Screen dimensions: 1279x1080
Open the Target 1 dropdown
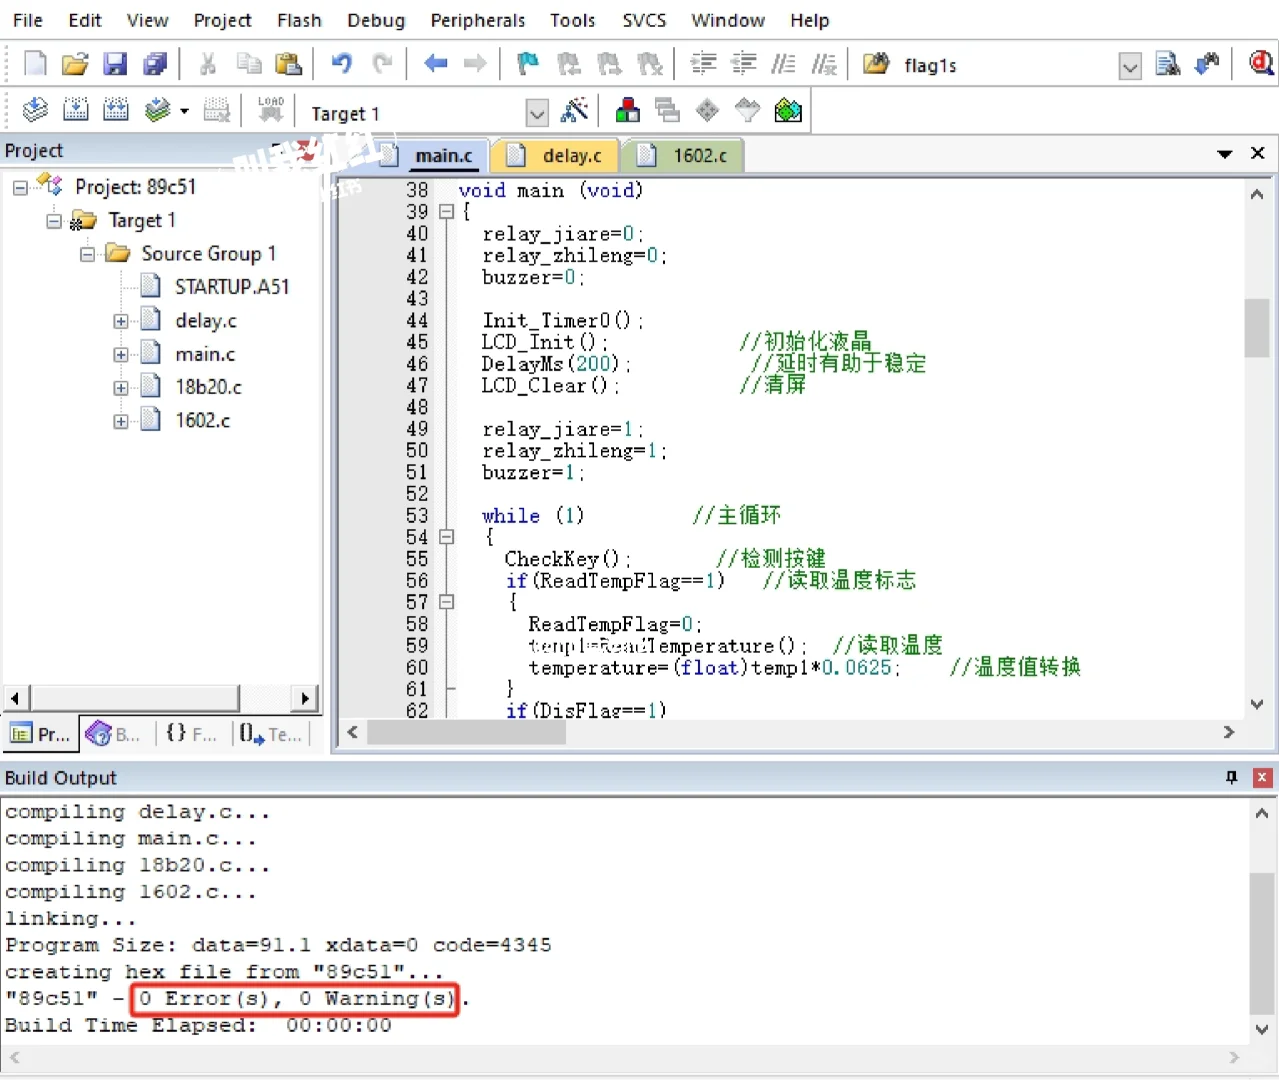[537, 113]
